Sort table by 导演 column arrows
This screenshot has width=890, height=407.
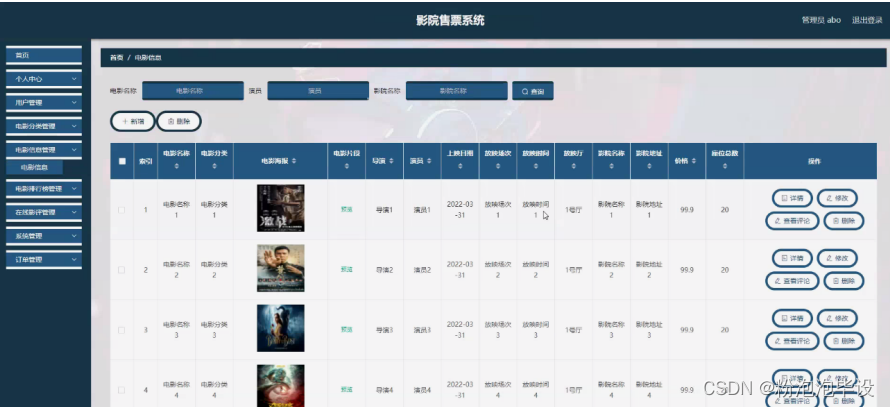(x=391, y=161)
